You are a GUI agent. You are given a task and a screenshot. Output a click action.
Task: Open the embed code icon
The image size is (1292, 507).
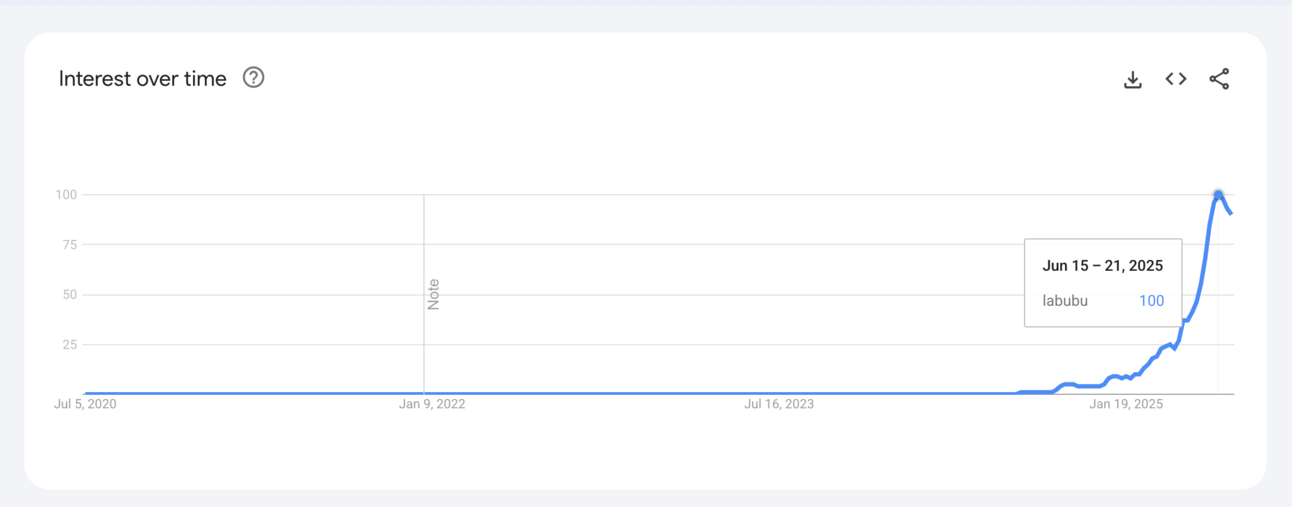pyautogui.click(x=1176, y=79)
